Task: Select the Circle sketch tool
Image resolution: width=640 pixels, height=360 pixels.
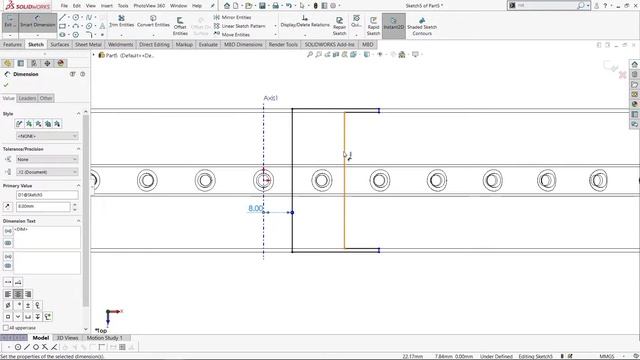Action: [x=76, y=17]
